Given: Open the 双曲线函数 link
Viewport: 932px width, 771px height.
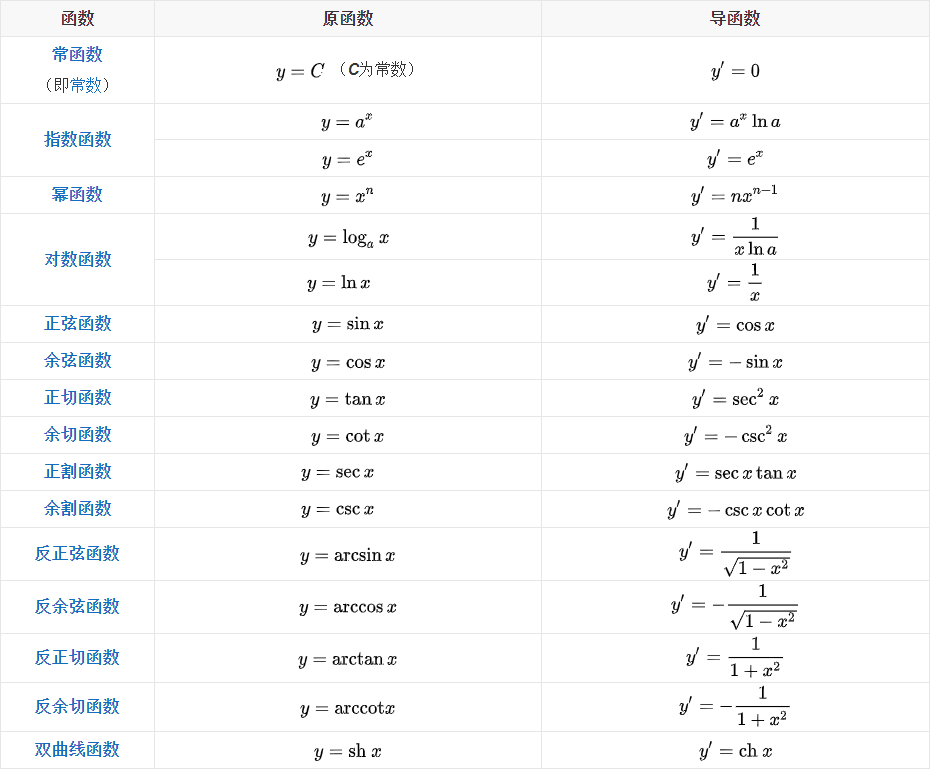Looking at the screenshot, I should (x=77, y=750).
